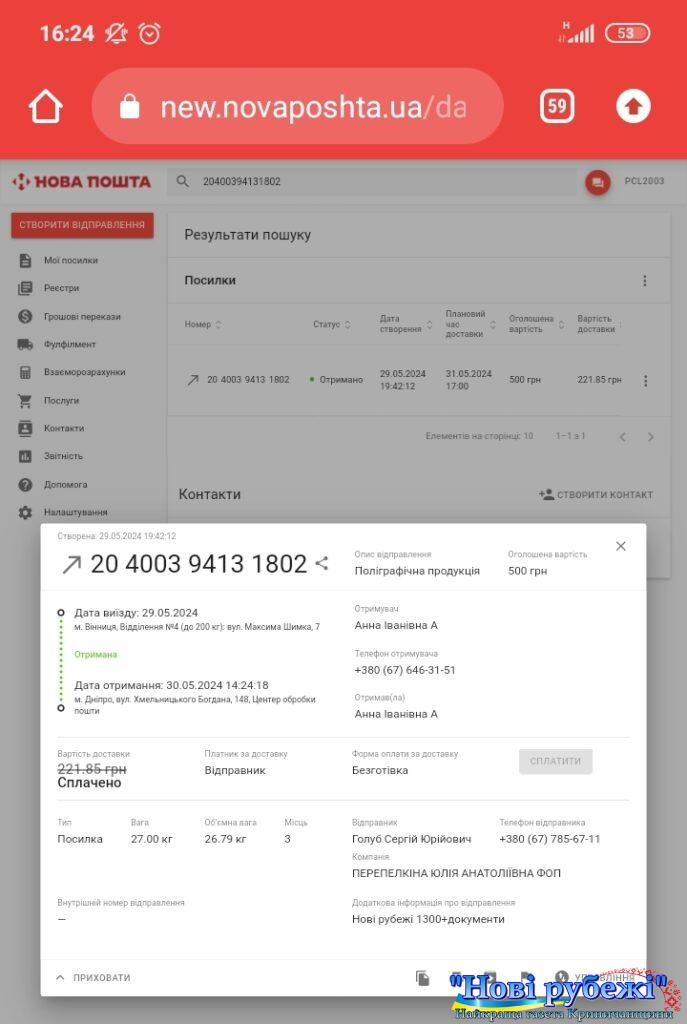687x1024 pixels.
Task: Click sender name Голуб Сергій Юрійович
Action: pos(411,839)
